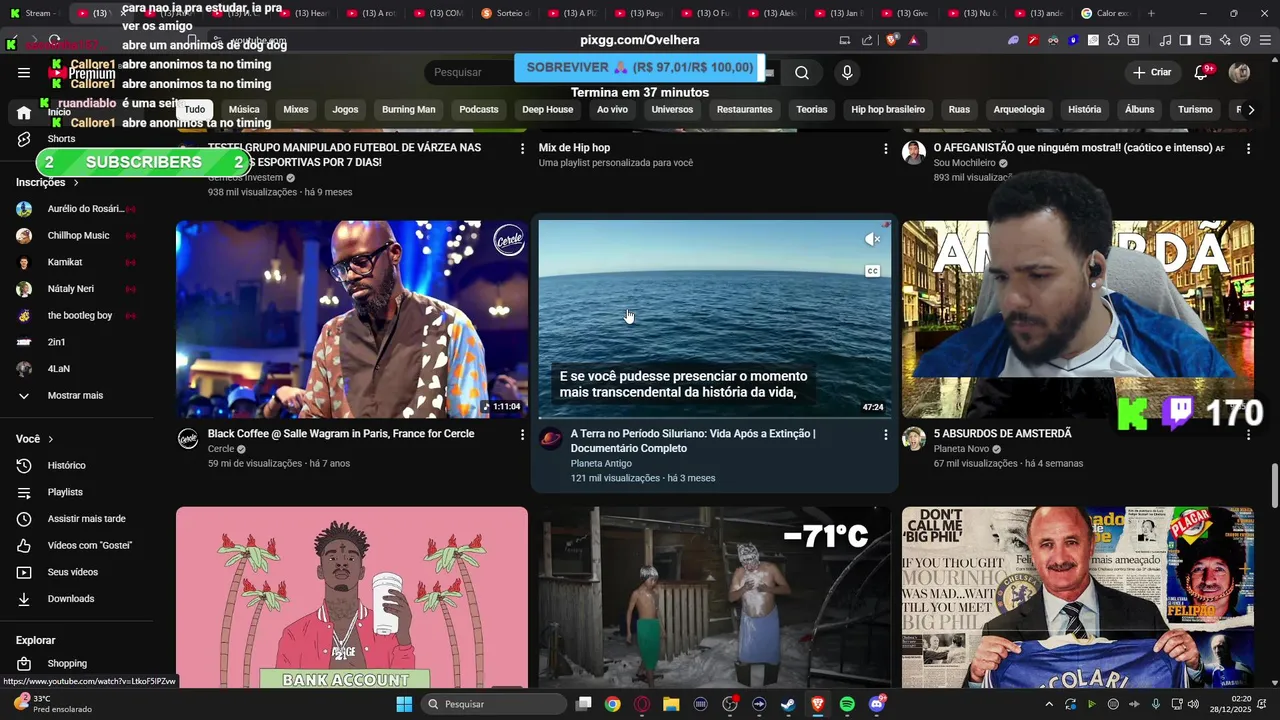The height and width of the screenshot is (720, 1280).
Task: Click the Criar button
Action: click(1151, 72)
